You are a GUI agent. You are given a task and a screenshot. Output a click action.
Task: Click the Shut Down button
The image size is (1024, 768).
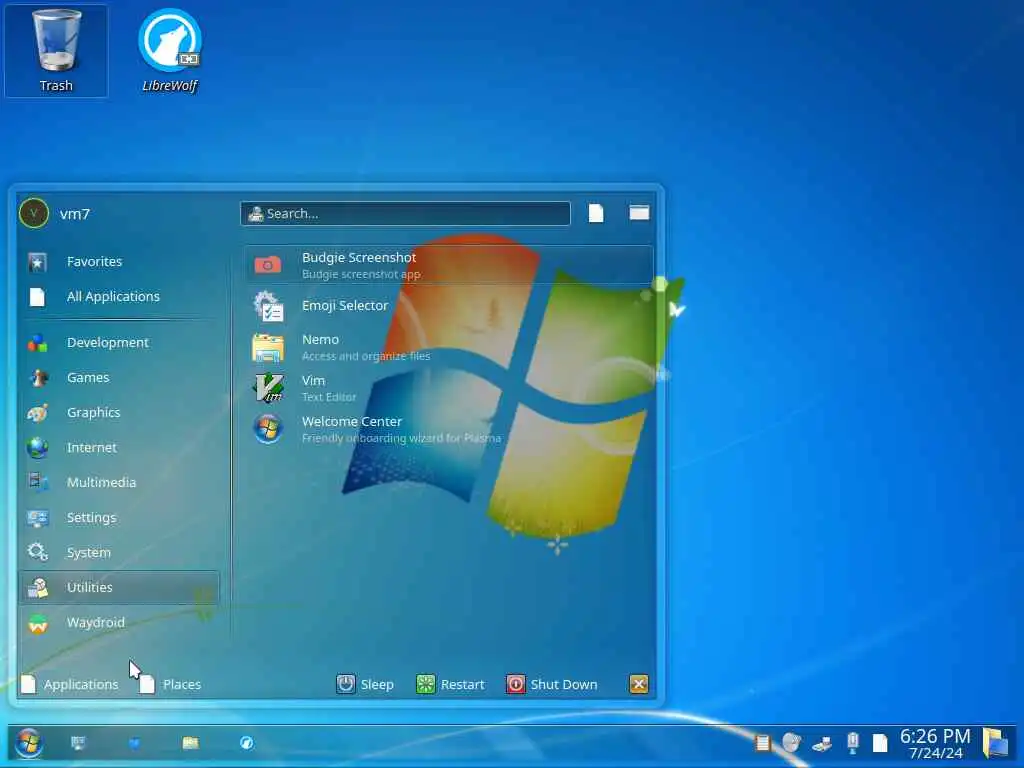pos(552,684)
